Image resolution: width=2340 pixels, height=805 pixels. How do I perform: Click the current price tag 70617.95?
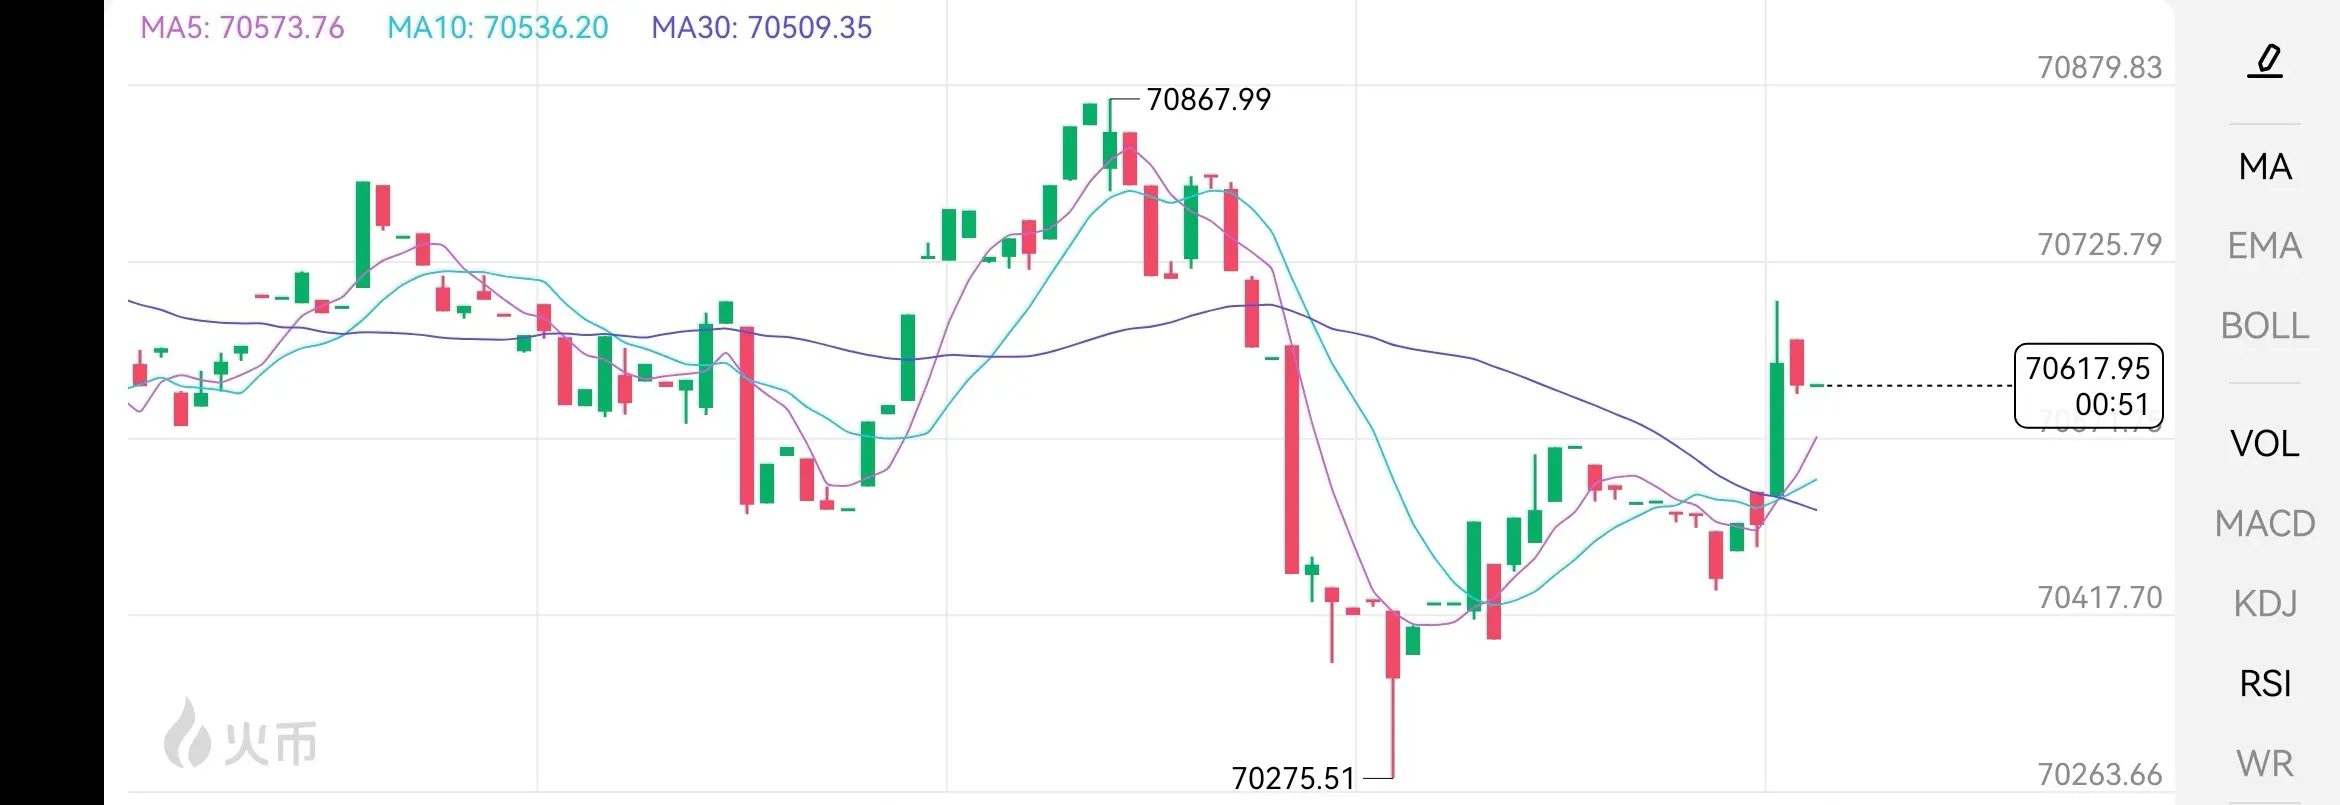tap(2088, 386)
